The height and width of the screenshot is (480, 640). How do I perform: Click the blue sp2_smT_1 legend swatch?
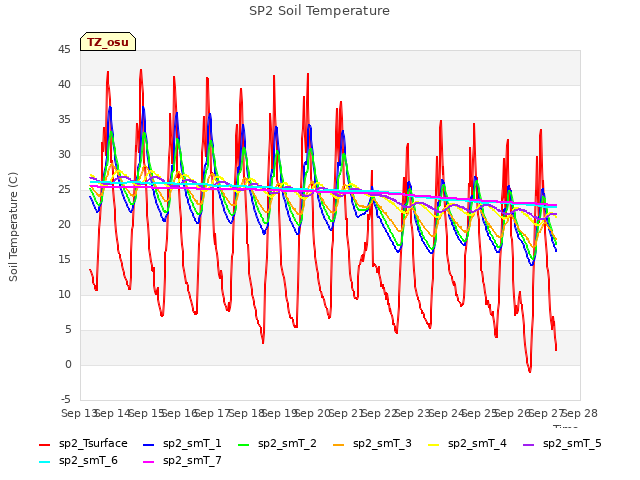pos(149,444)
